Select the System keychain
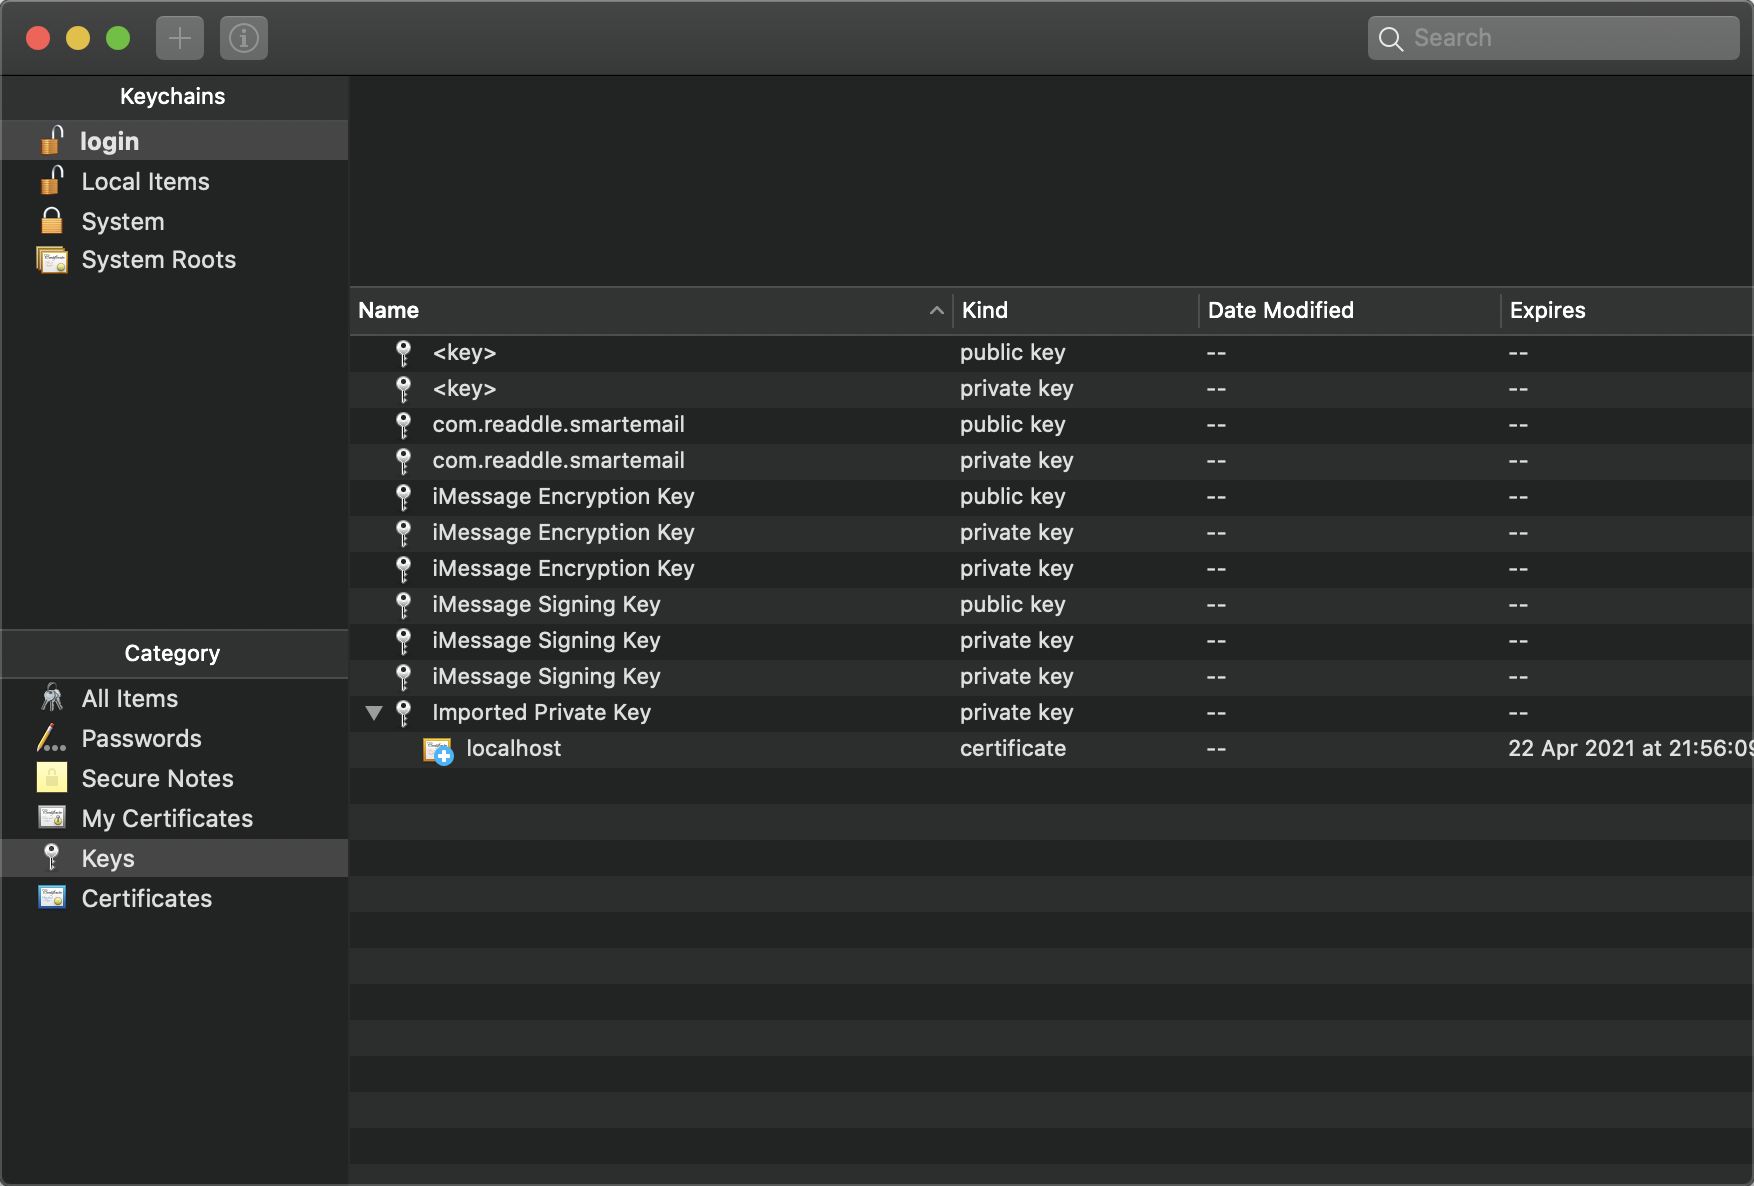This screenshot has height=1186, width=1754. [174, 221]
